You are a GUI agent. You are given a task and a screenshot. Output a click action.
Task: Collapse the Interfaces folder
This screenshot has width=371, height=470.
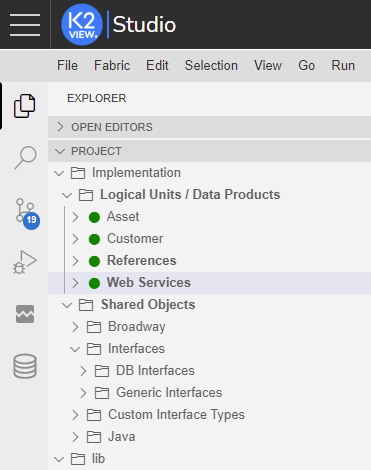75,349
